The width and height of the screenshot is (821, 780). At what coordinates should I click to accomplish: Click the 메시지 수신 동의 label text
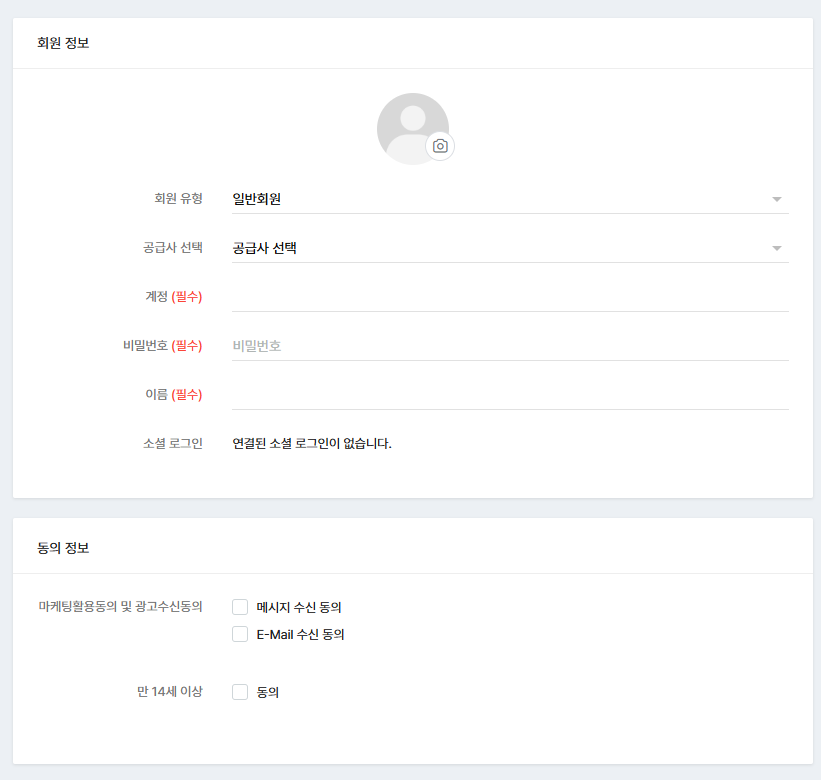tap(300, 607)
